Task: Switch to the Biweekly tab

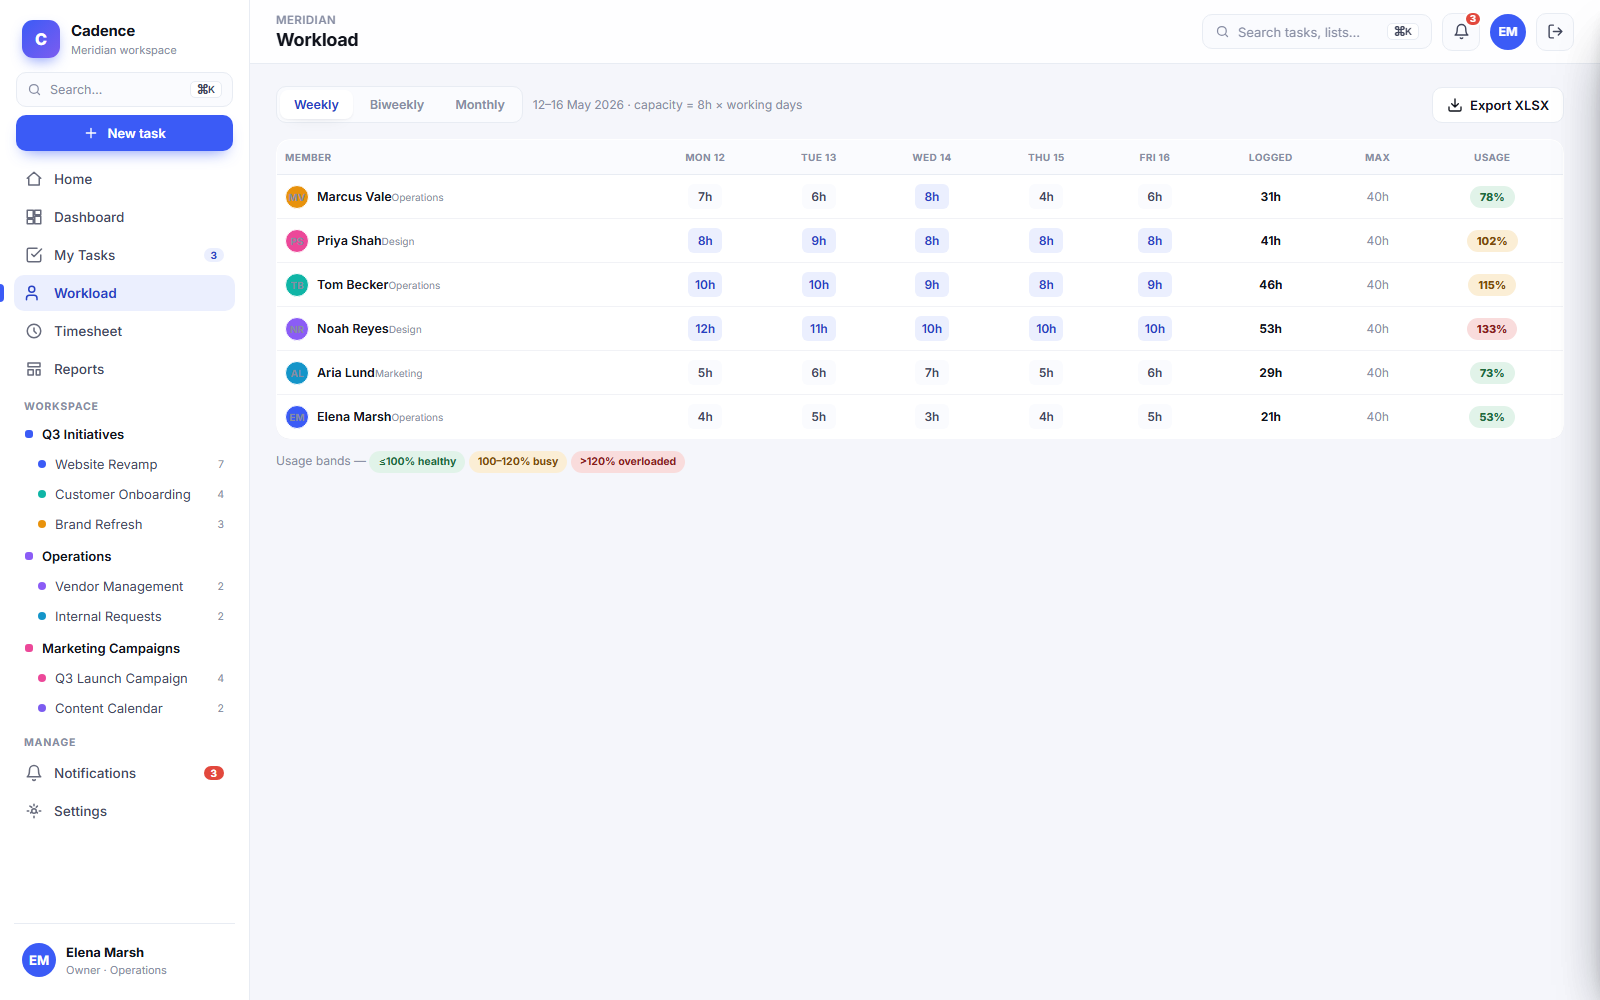Action: 397,105
